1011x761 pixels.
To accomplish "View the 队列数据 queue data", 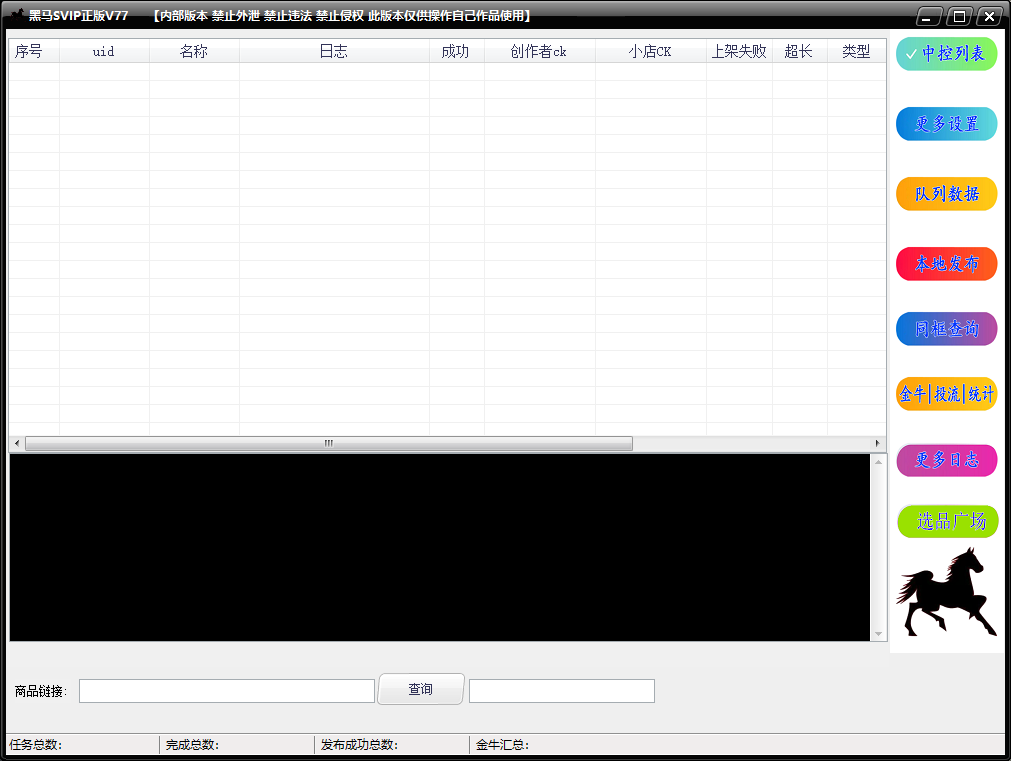I will pyautogui.click(x=946, y=193).
